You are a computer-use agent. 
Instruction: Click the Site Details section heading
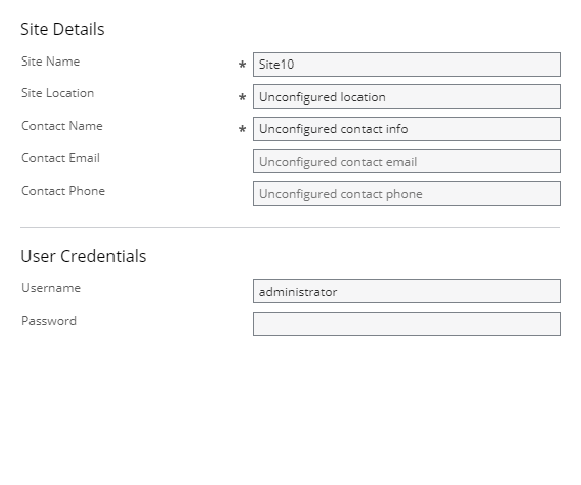(x=62, y=29)
